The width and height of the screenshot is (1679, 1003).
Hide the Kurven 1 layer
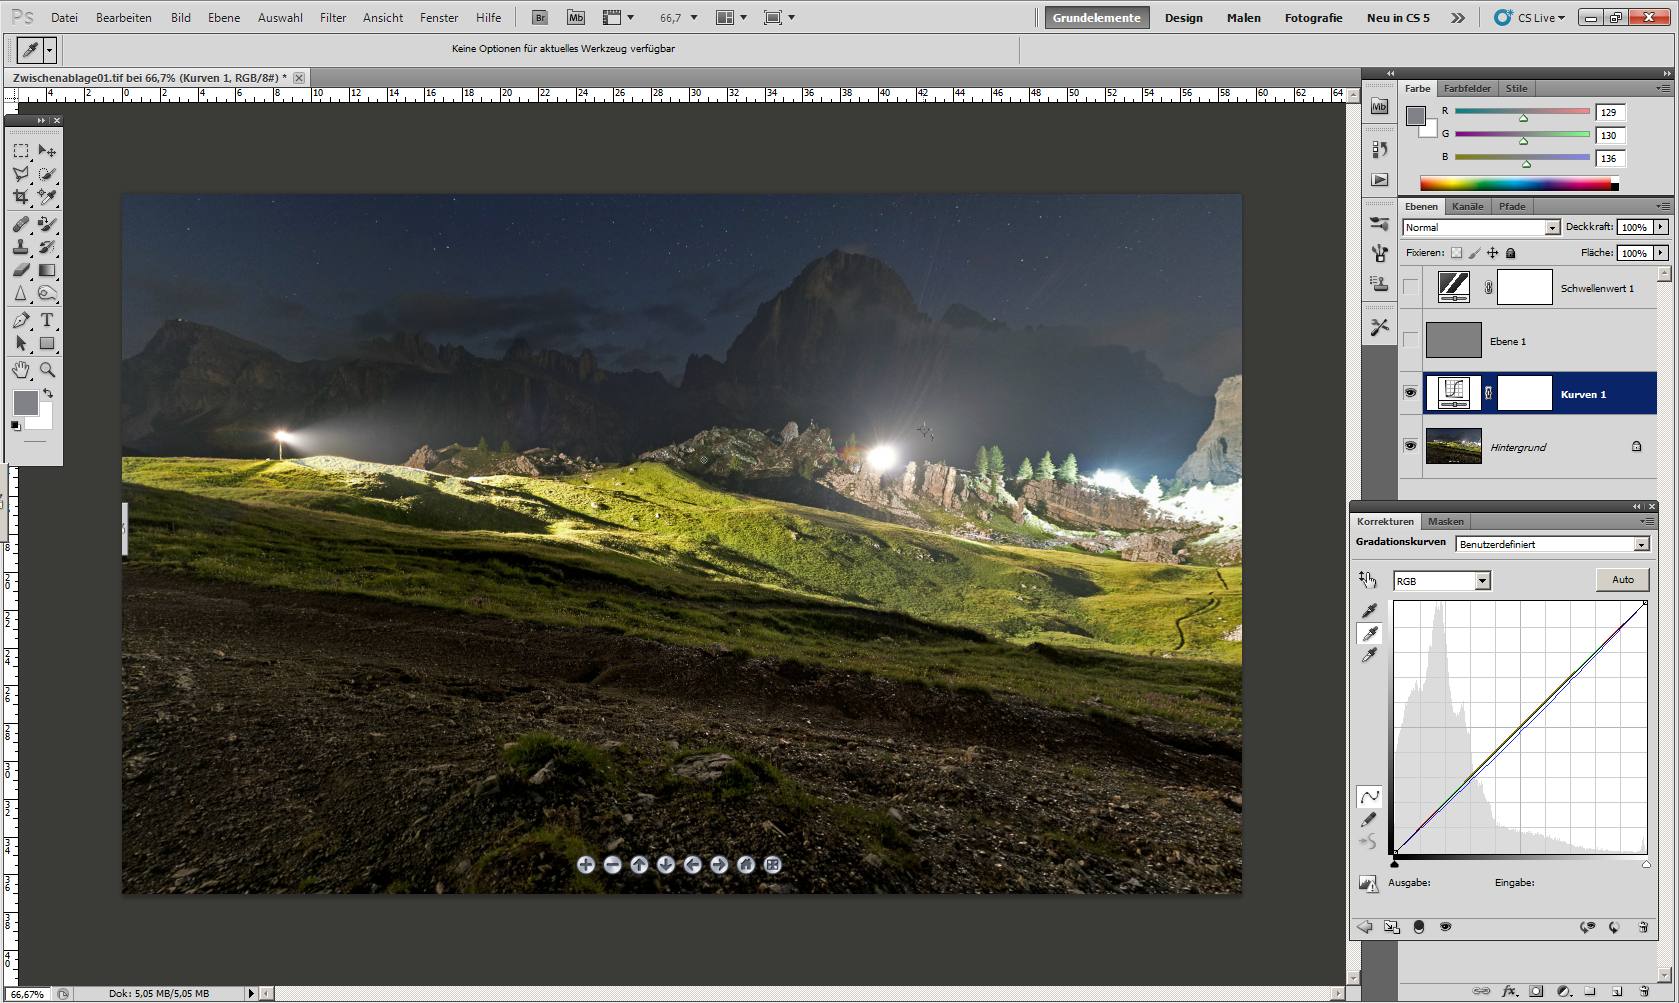coord(1410,393)
